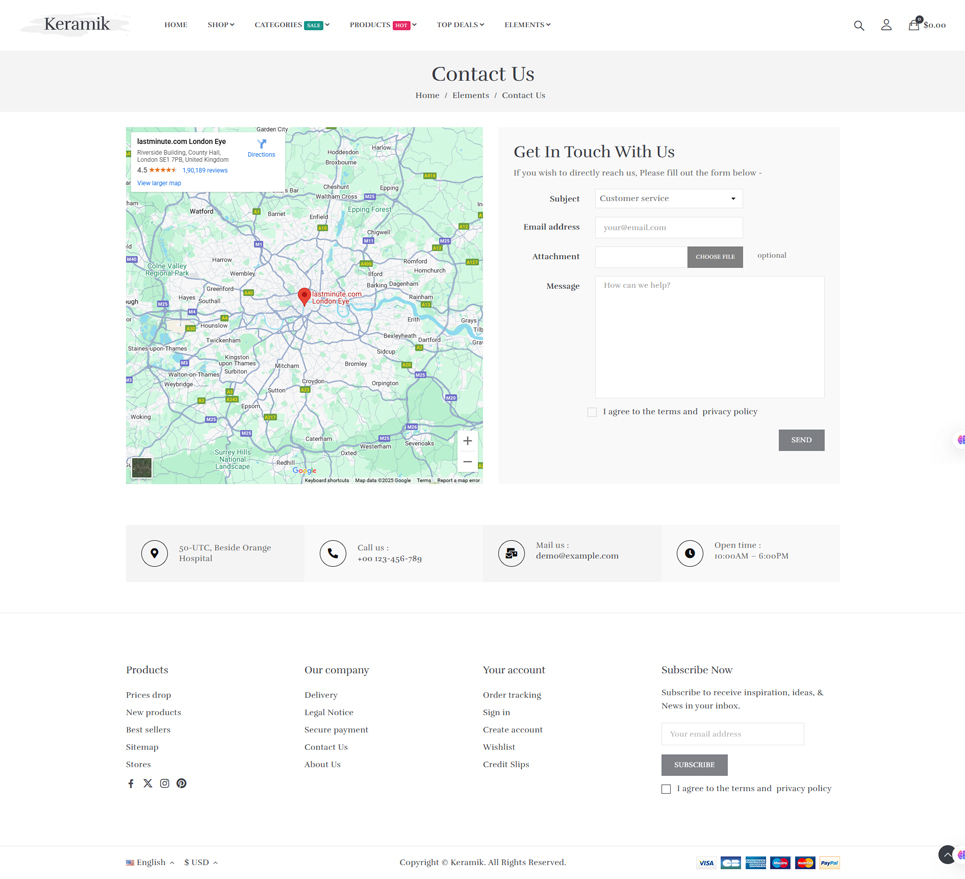Image resolution: width=965 pixels, height=879 pixels.
Task: Open the X (Twitter) social icon
Action: [148, 784]
